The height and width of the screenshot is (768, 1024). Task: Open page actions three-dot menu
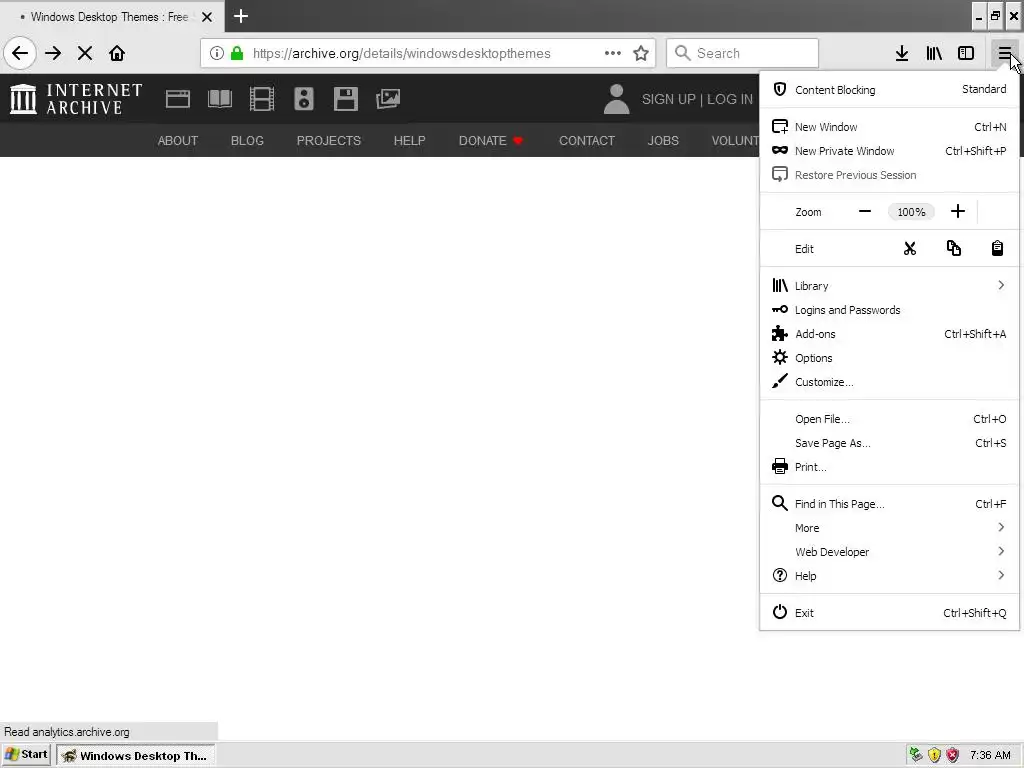pos(613,53)
